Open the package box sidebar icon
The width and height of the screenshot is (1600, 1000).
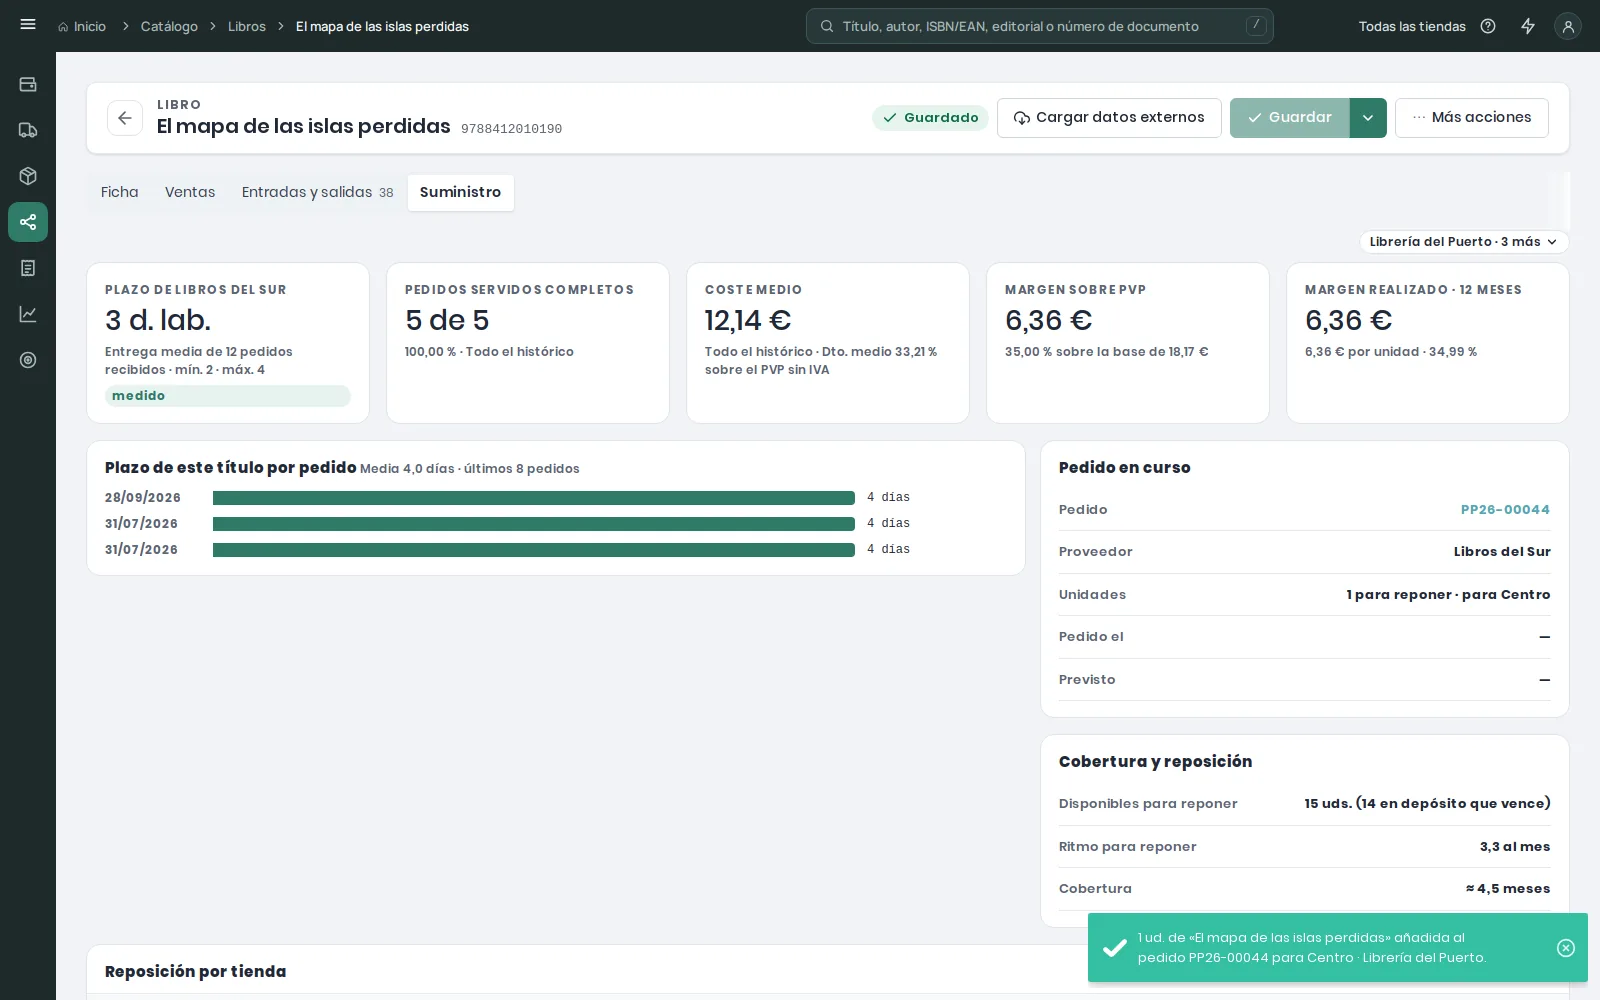(28, 176)
